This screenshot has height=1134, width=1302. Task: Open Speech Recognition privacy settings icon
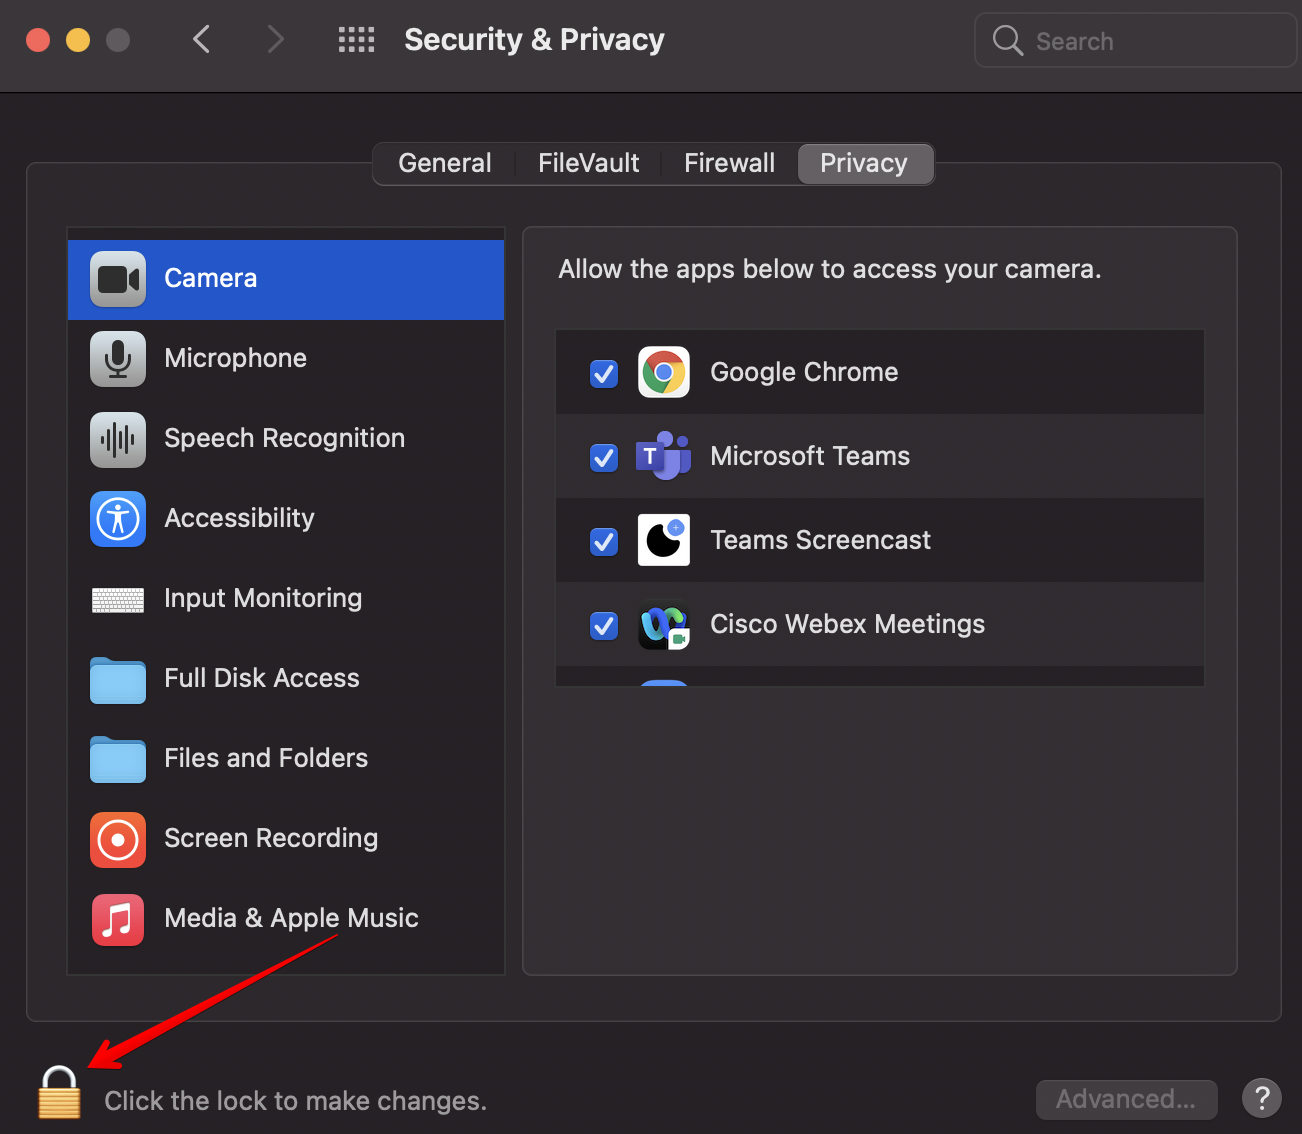(x=118, y=439)
